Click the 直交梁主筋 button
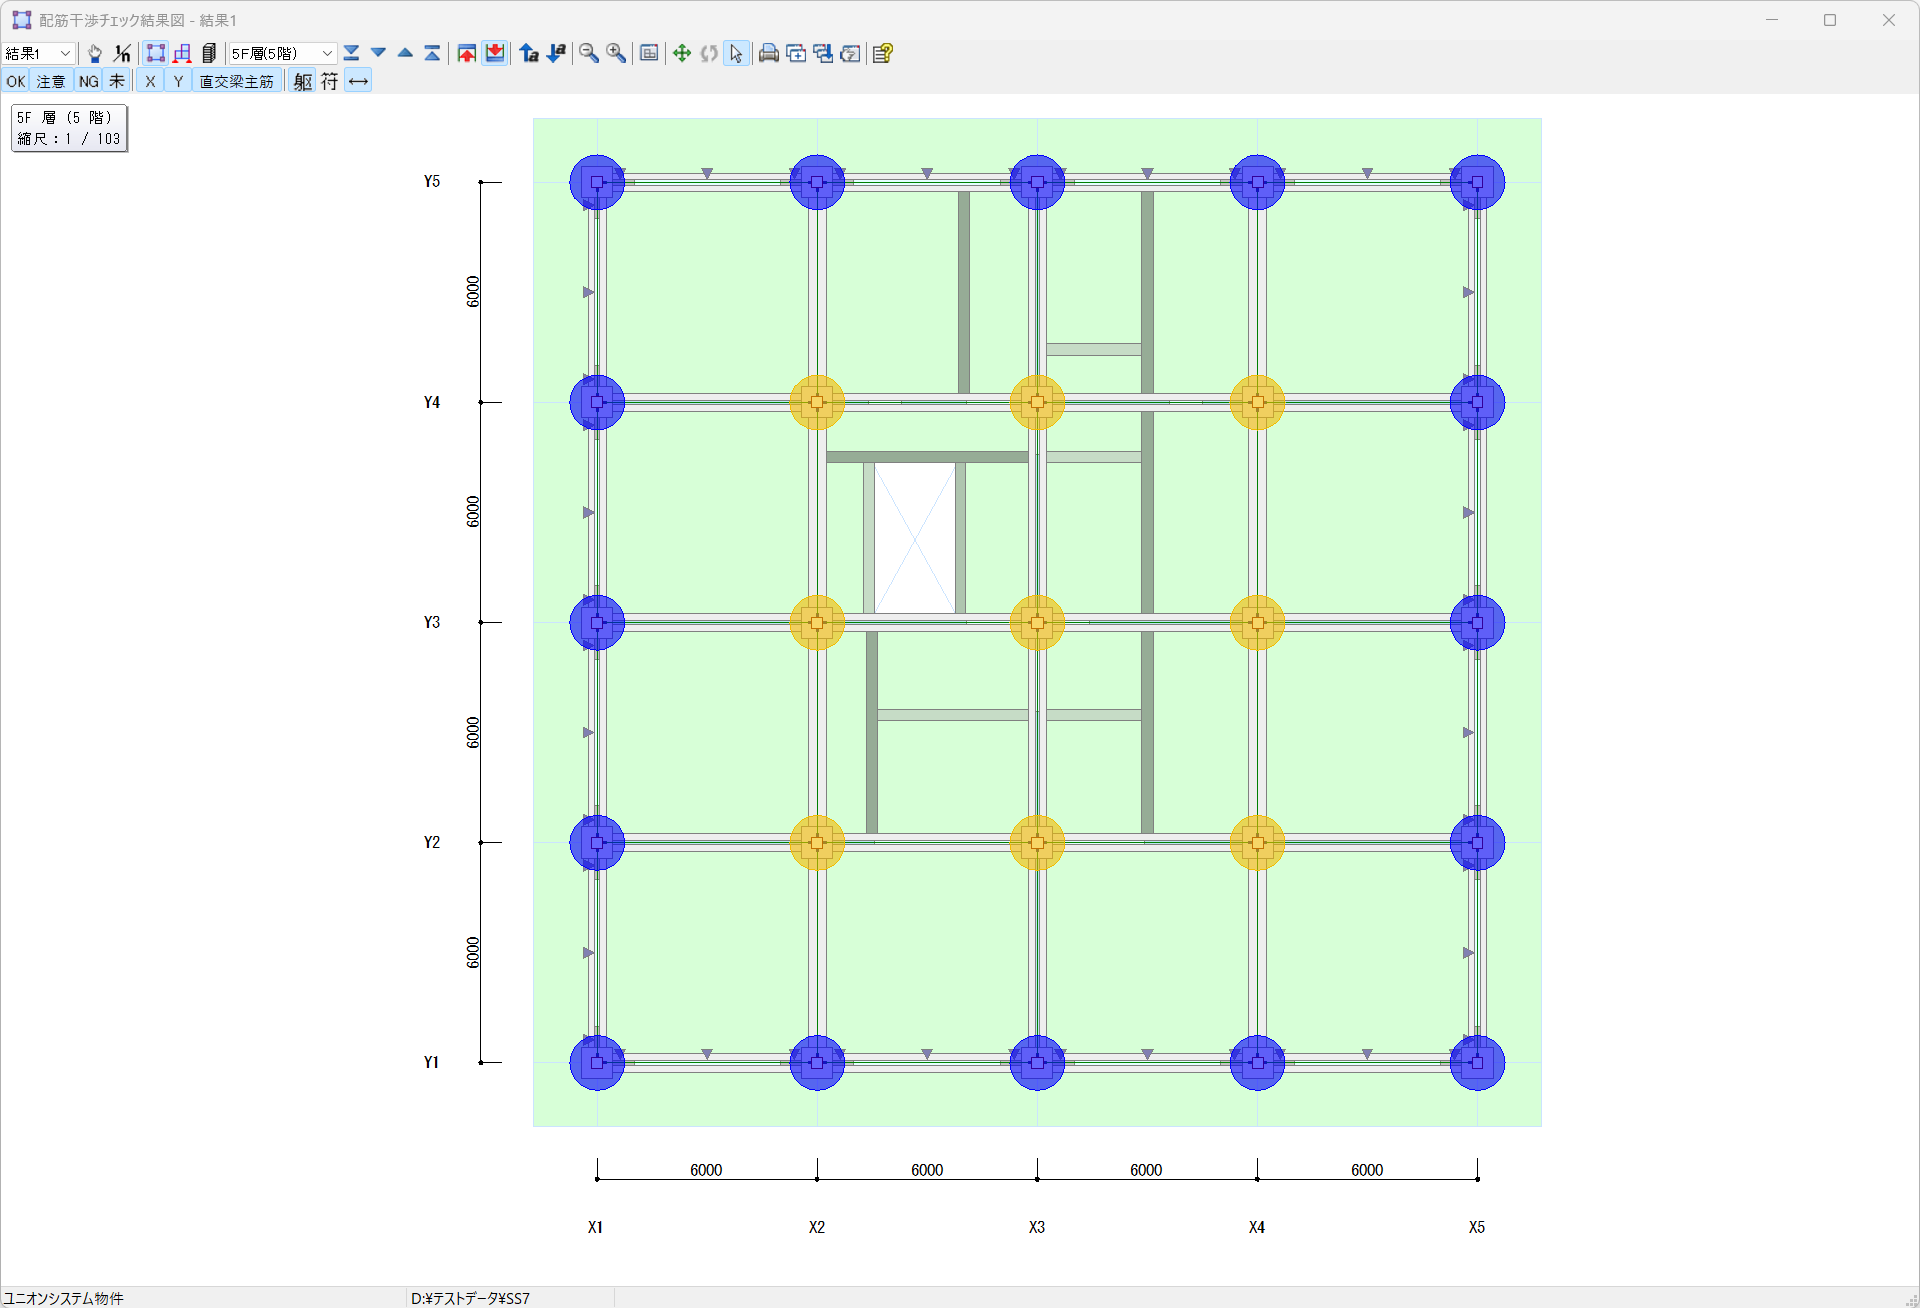The width and height of the screenshot is (1920, 1308). [236, 81]
